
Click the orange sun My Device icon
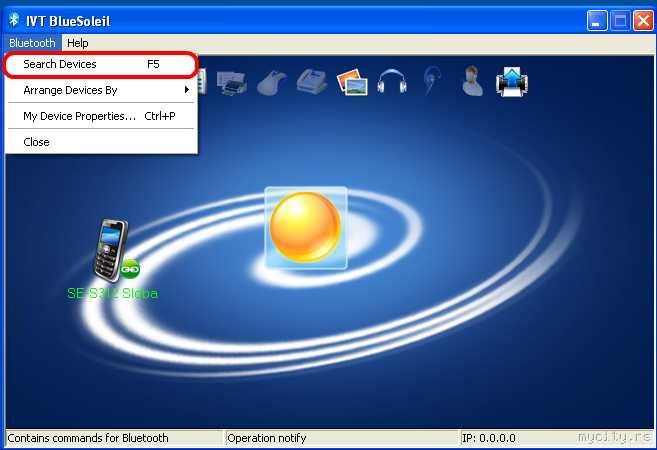coord(305,228)
